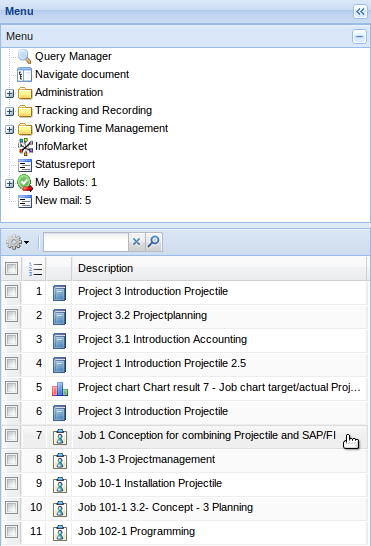Click the Navigate document icon

[x=25, y=75]
